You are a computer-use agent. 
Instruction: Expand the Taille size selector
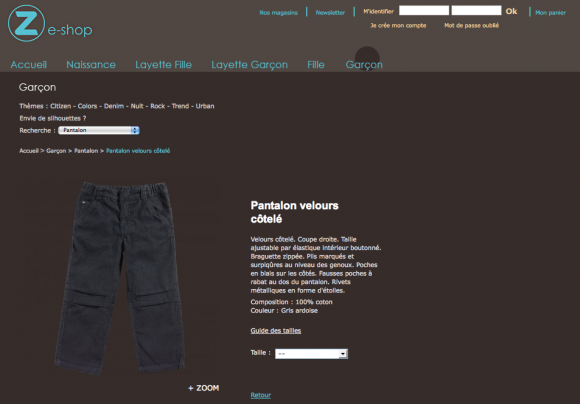click(311, 354)
